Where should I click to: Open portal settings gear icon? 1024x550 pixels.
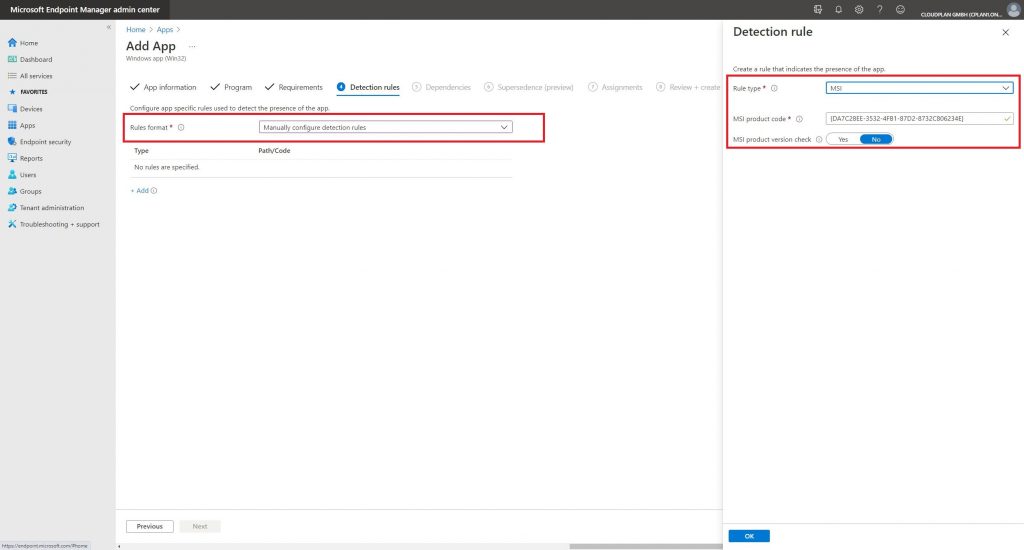pos(859,10)
